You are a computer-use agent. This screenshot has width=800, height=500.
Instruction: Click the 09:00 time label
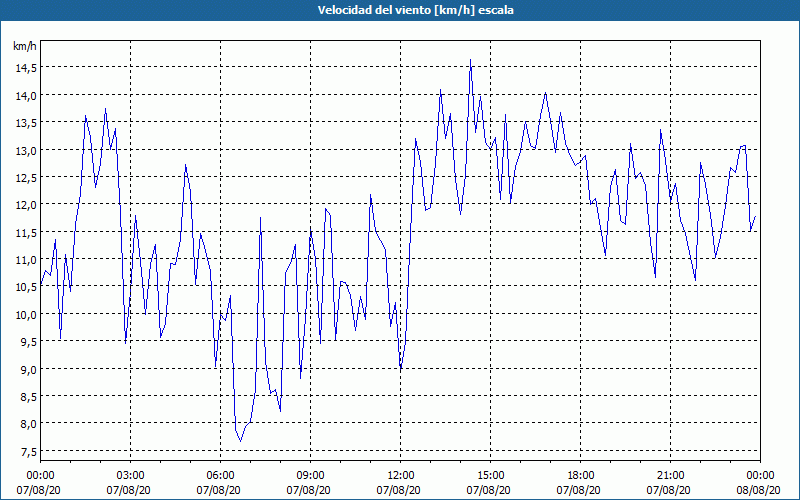click(310, 476)
